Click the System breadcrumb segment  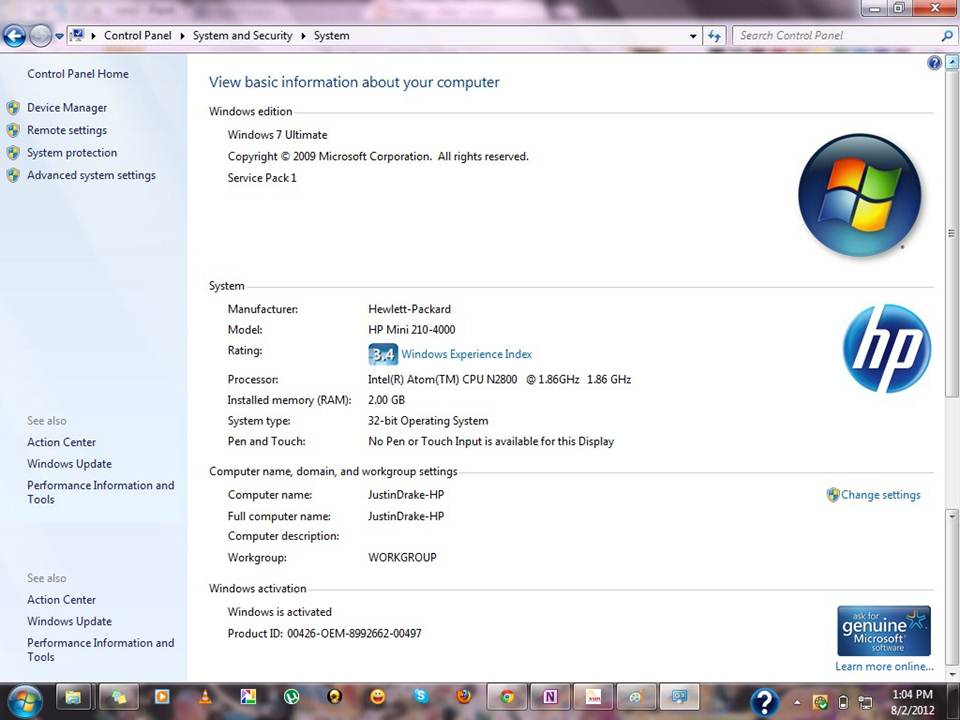tap(332, 36)
